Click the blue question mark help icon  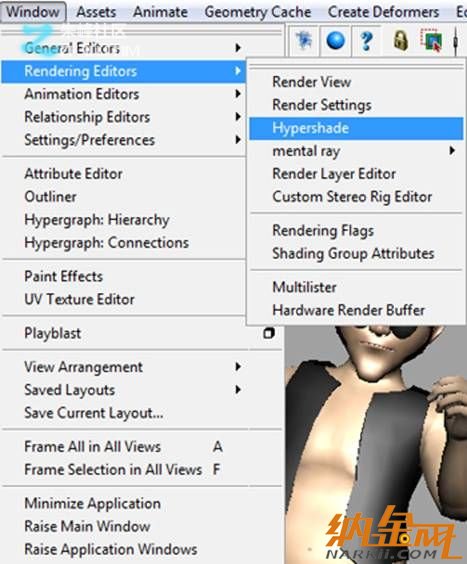[x=367, y=40]
